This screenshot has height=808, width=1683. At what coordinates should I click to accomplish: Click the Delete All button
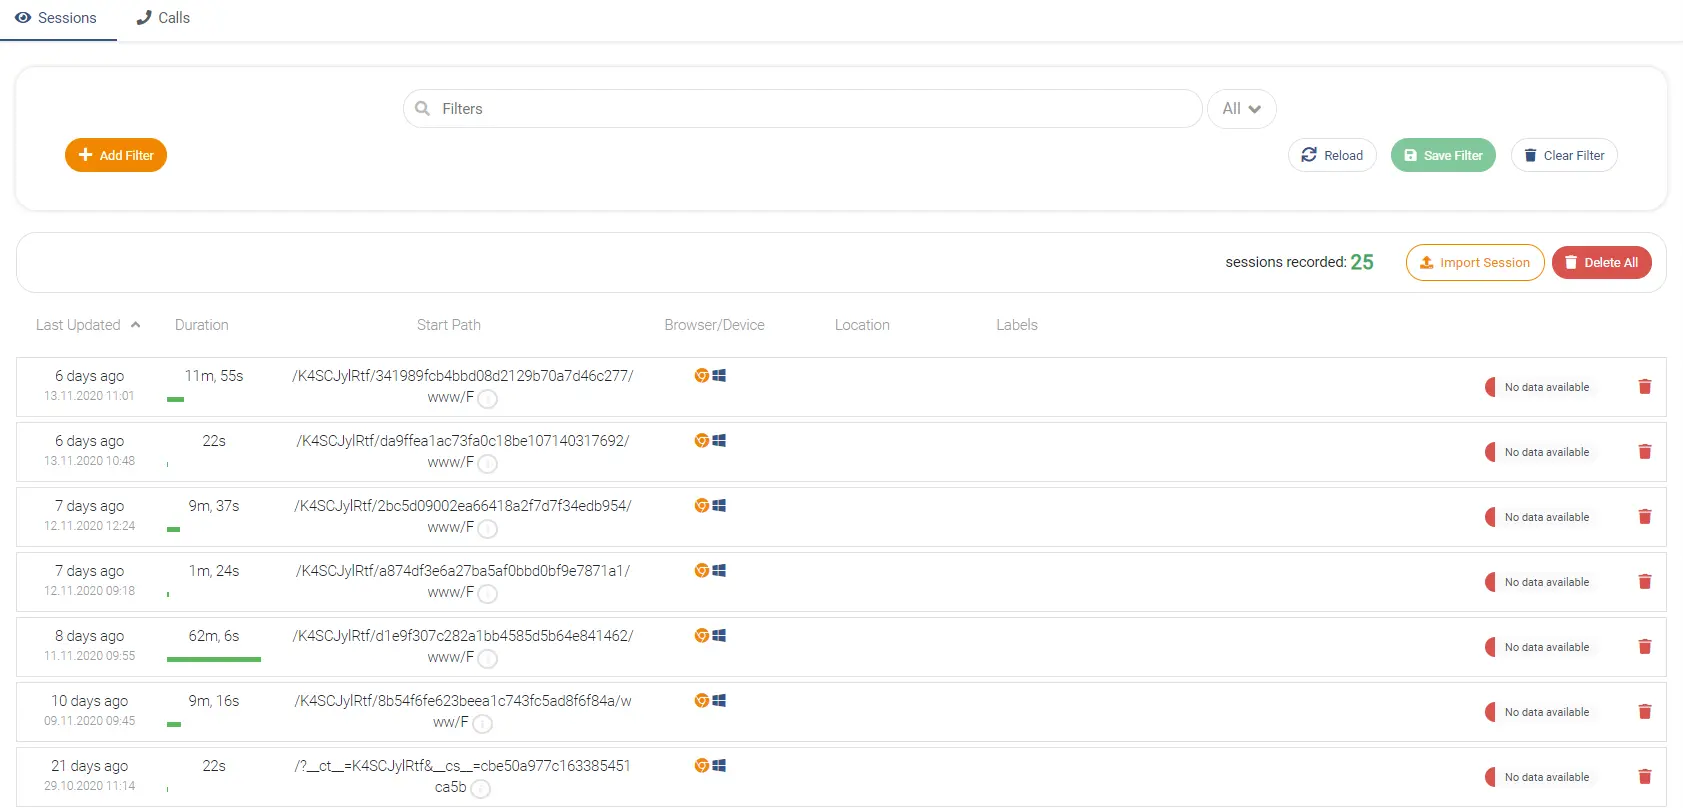tap(1602, 263)
